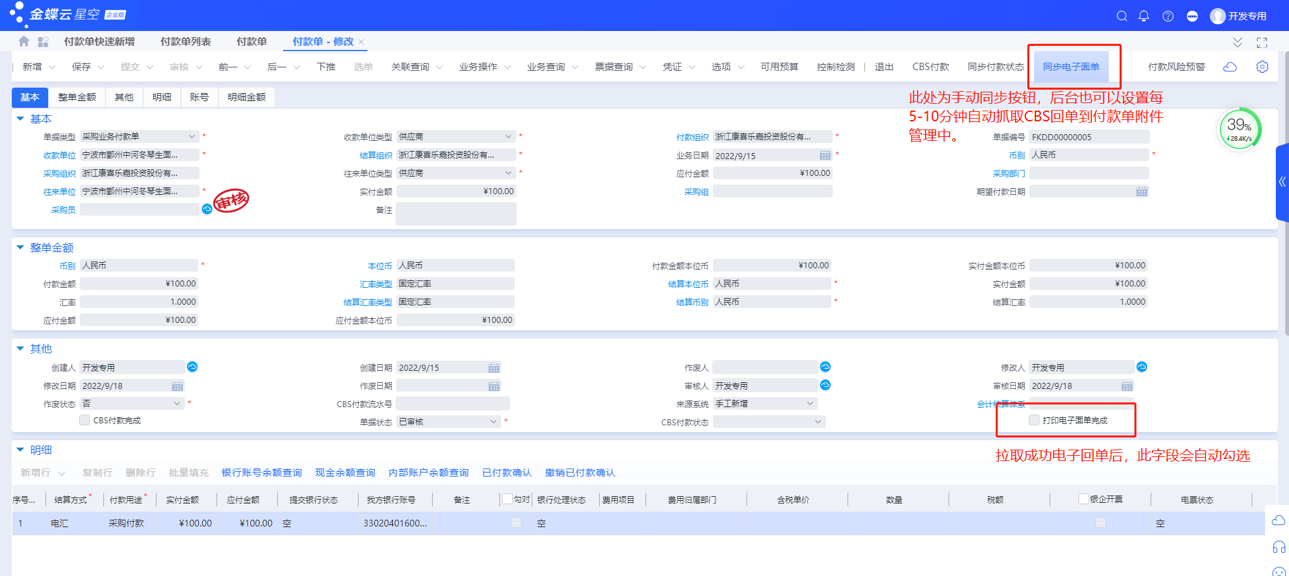
Task: Click the settings gear icon on the toolbar
Action: tap(1262, 67)
